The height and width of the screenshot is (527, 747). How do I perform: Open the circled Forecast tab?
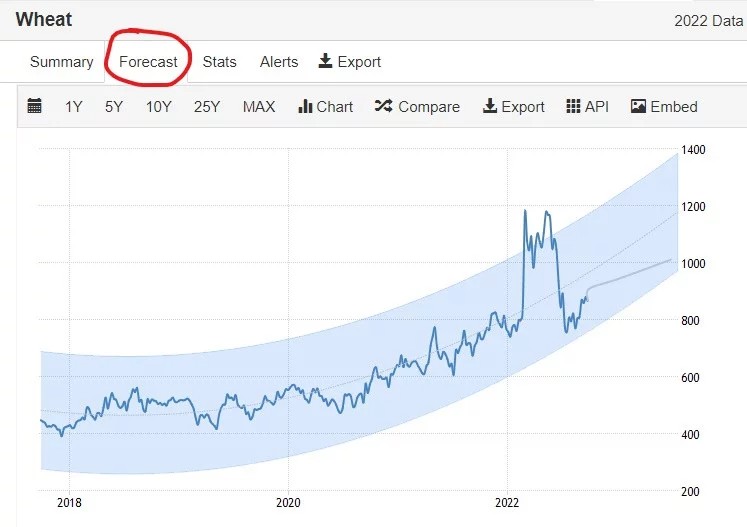point(148,62)
